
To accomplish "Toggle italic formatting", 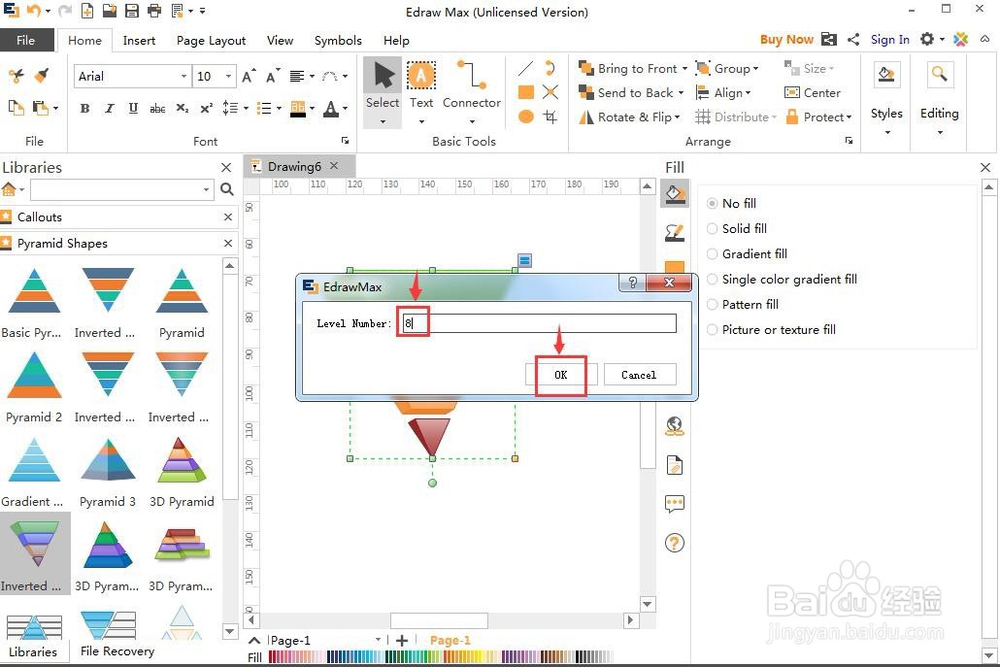I will click(x=109, y=108).
